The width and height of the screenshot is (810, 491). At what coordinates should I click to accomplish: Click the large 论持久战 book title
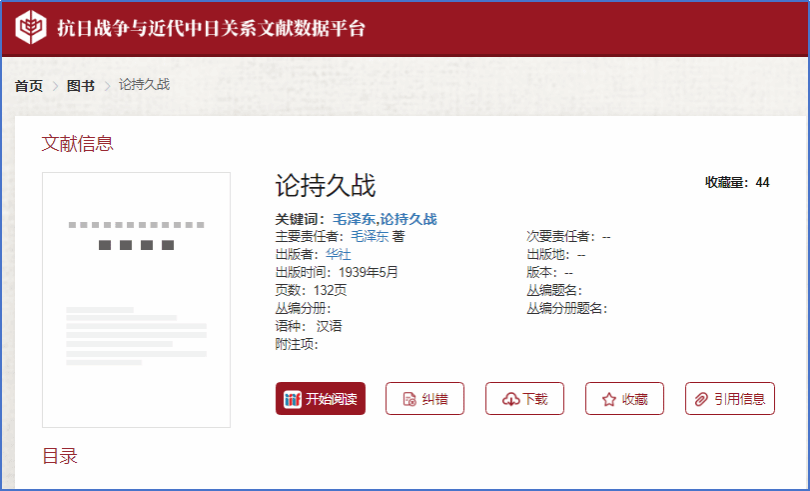tap(326, 186)
